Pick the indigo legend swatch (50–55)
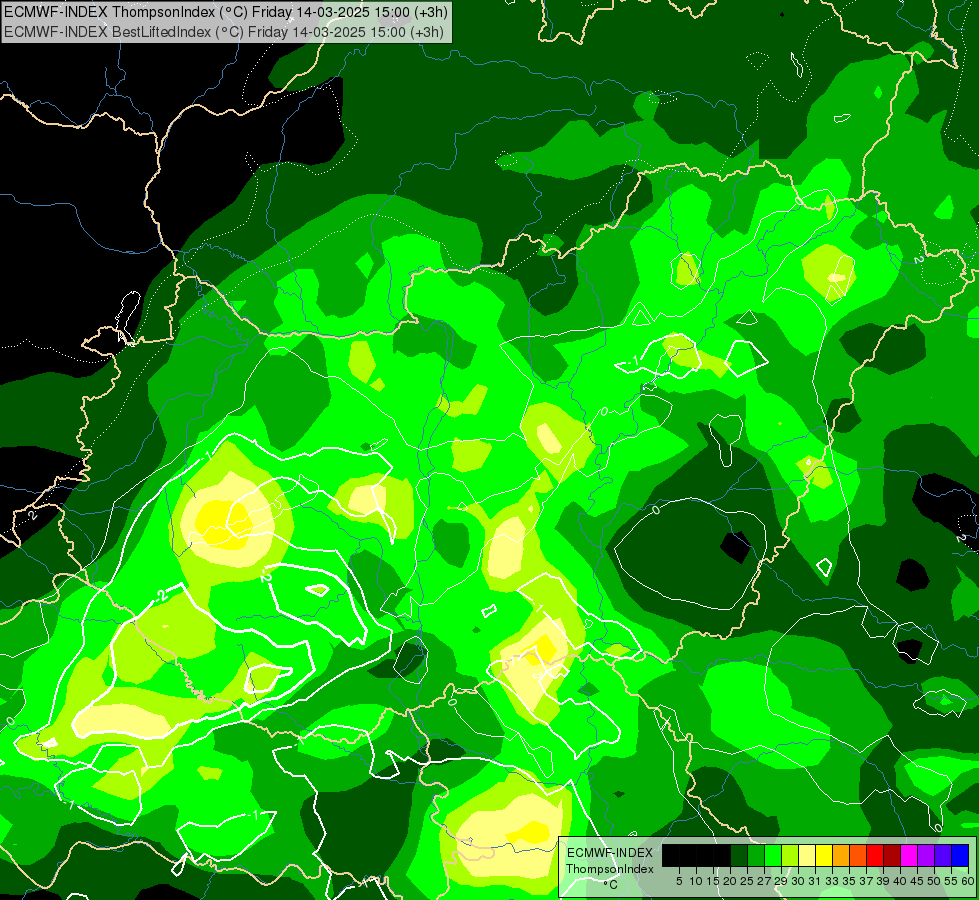 pos(943,856)
